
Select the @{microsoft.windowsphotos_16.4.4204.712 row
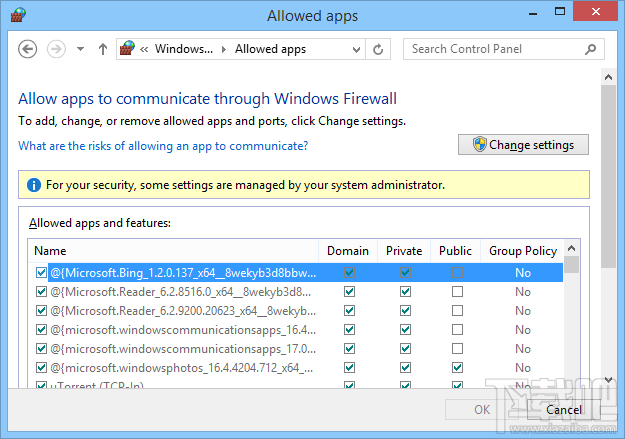pos(296,368)
